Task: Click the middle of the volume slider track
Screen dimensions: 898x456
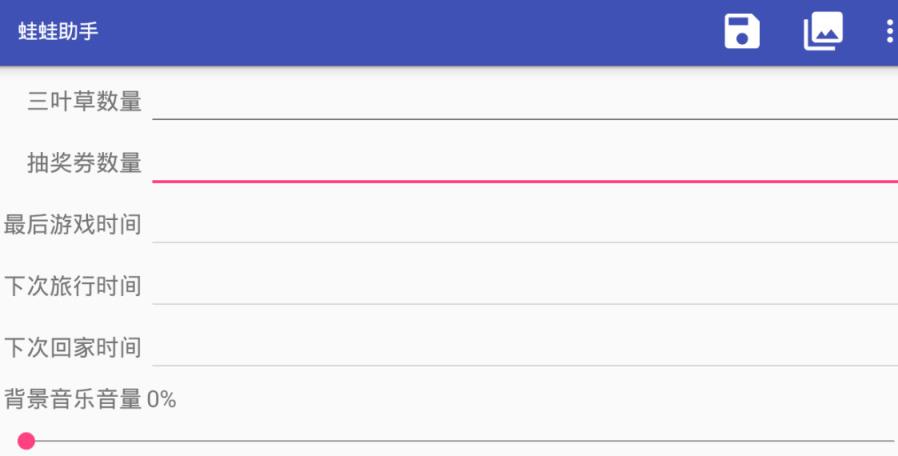Action: [x=460, y=441]
